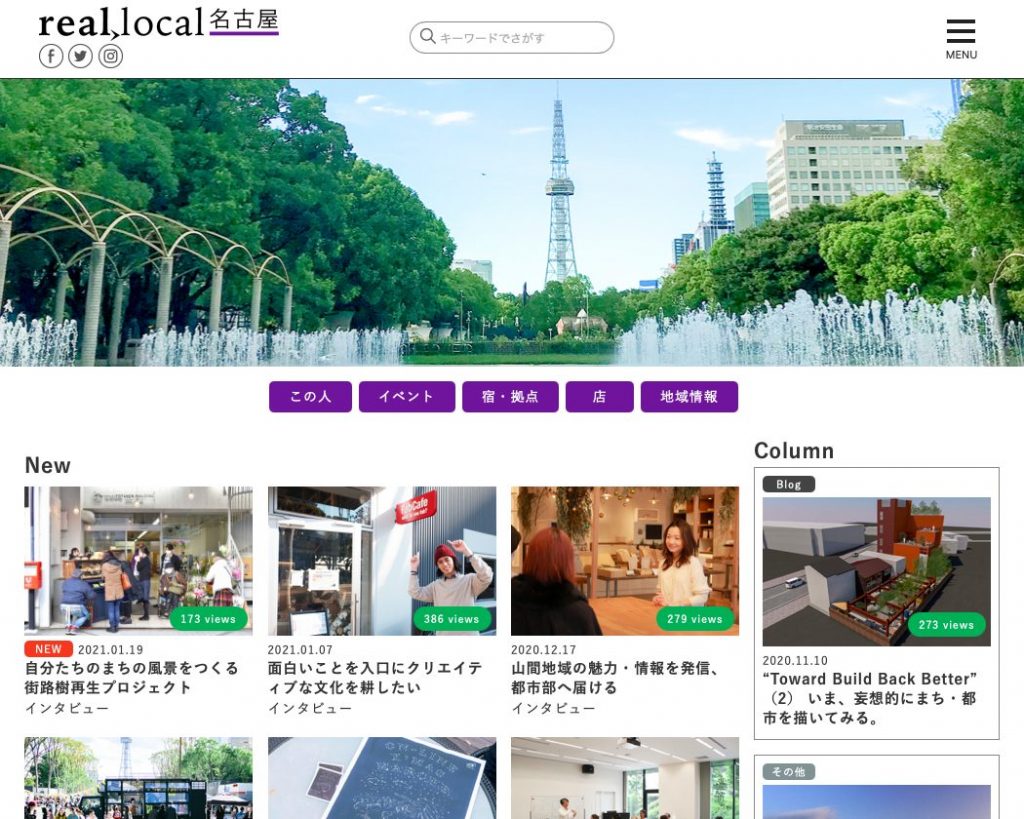Click the real local logo

(121, 23)
